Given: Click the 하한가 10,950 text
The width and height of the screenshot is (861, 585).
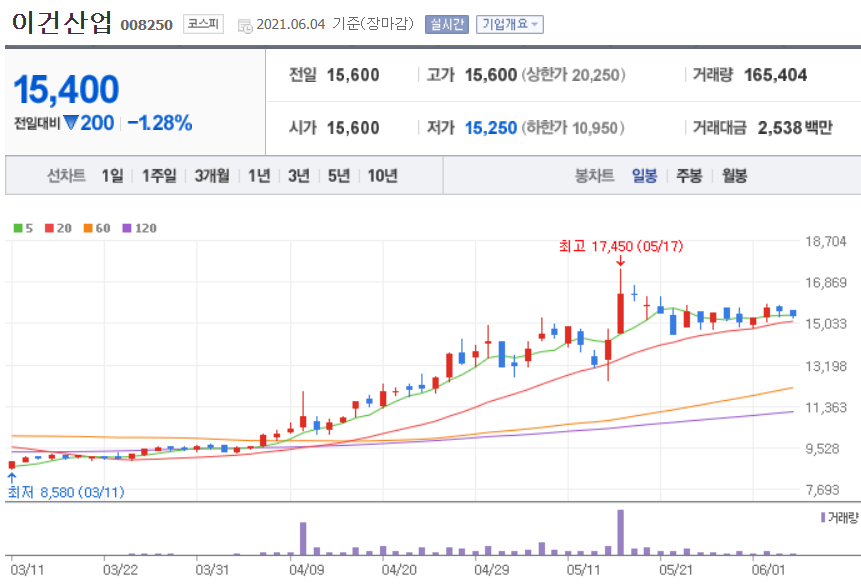Looking at the screenshot, I should (x=573, y=127).
